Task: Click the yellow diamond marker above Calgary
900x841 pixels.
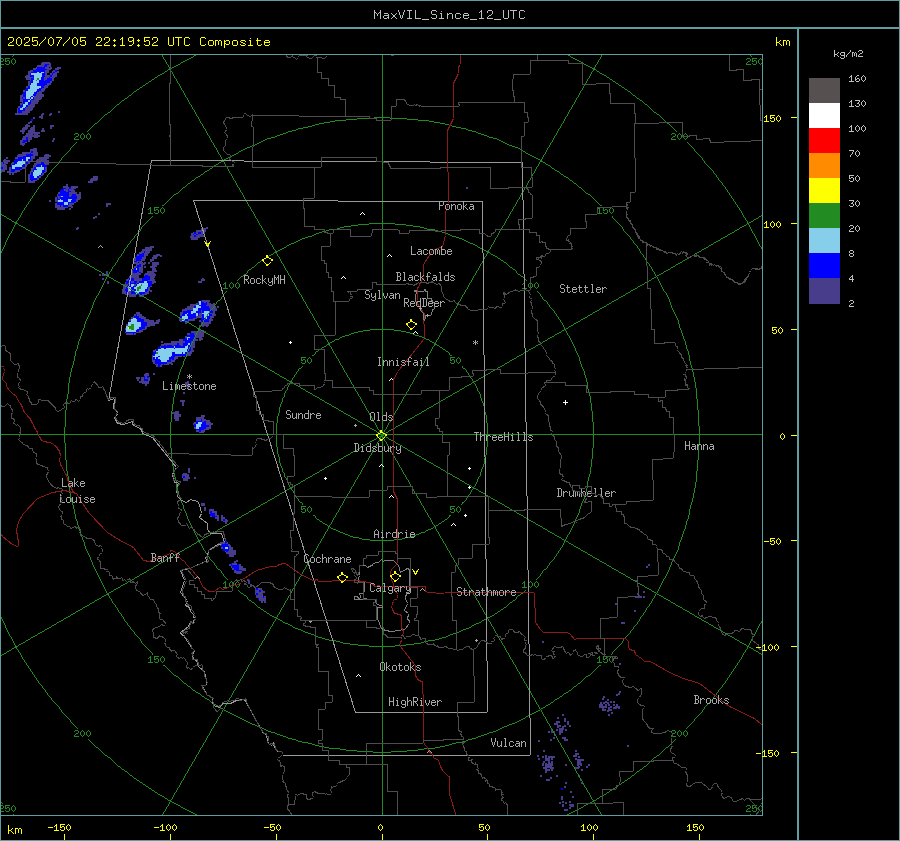Action: [x=395, y=576]
